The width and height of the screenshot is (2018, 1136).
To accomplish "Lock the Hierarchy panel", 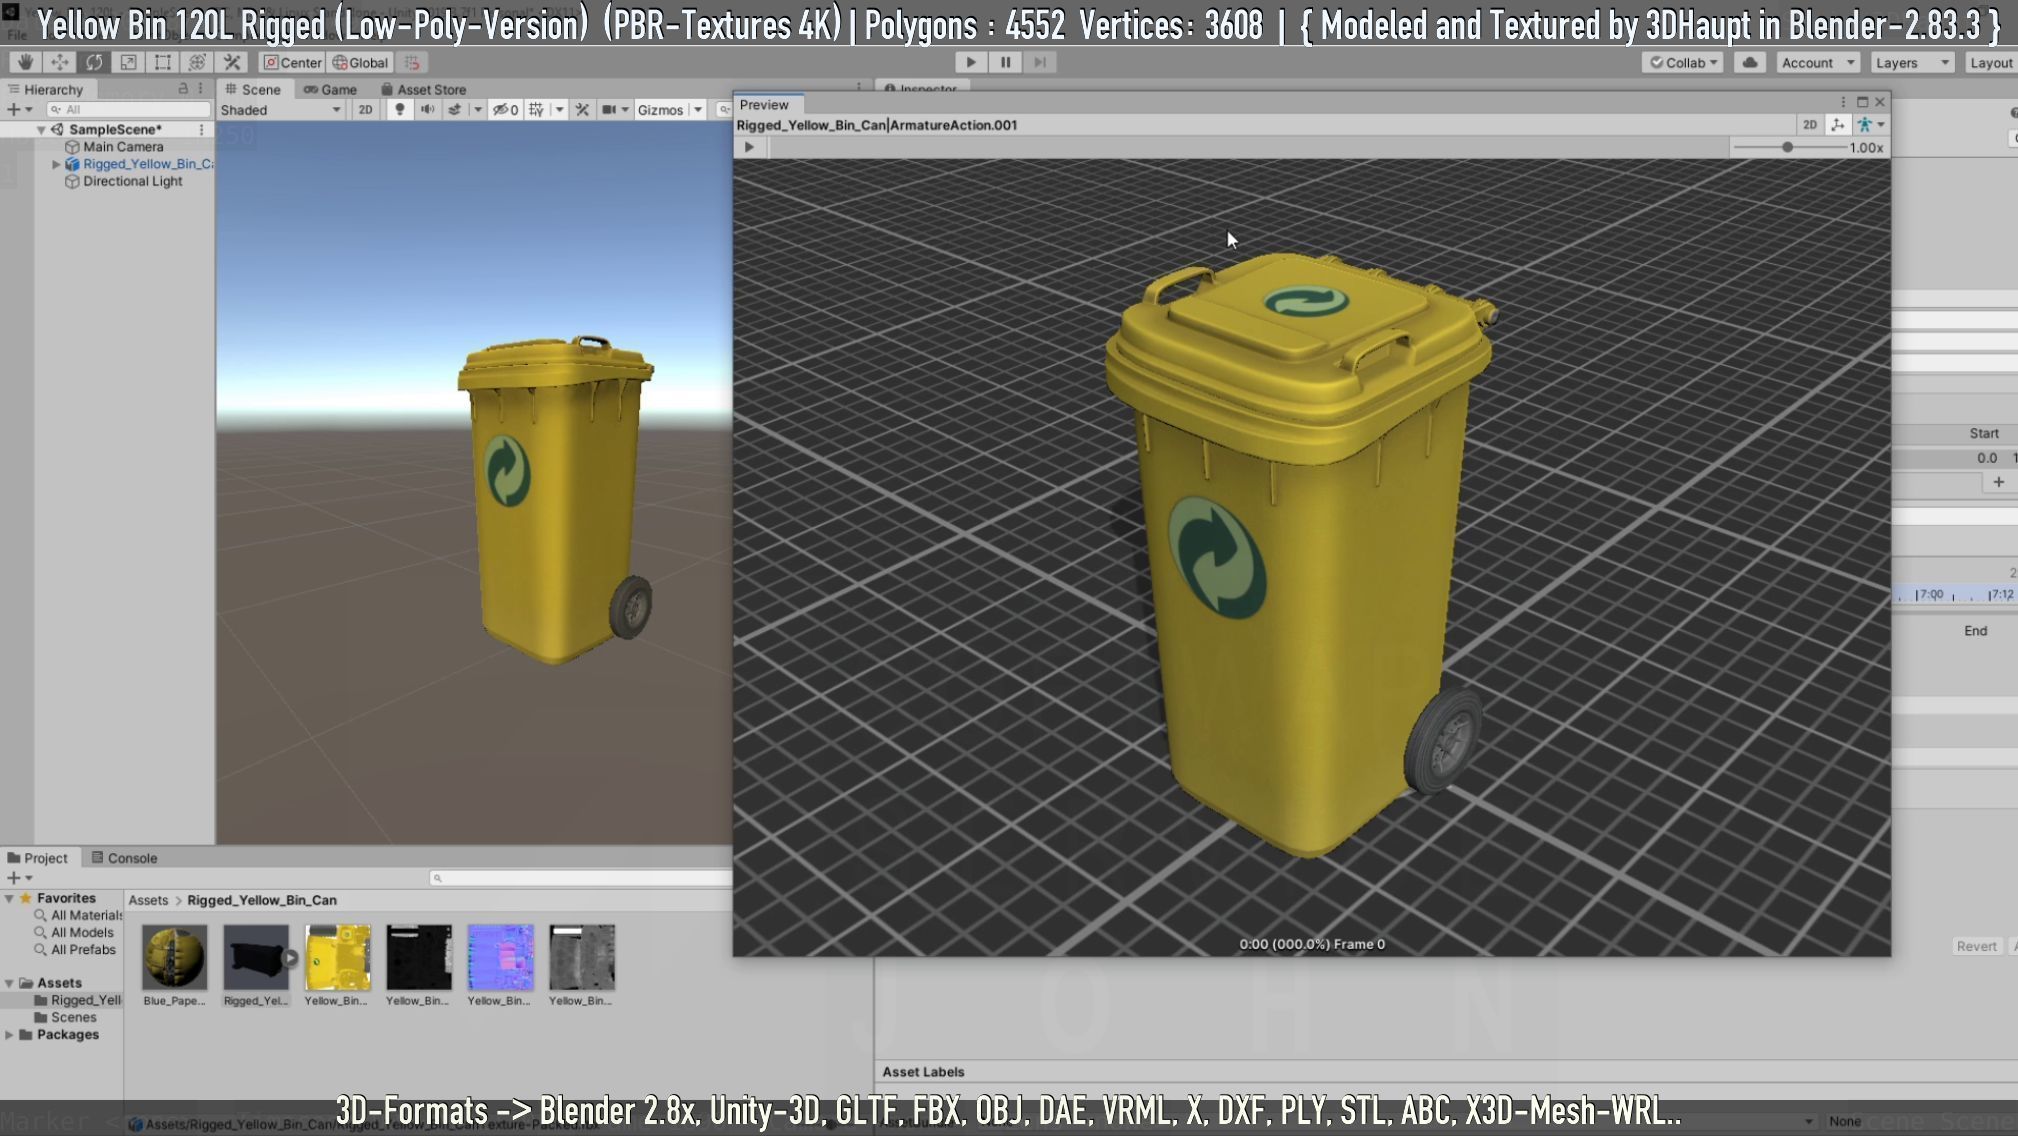I will coord(183,89).
